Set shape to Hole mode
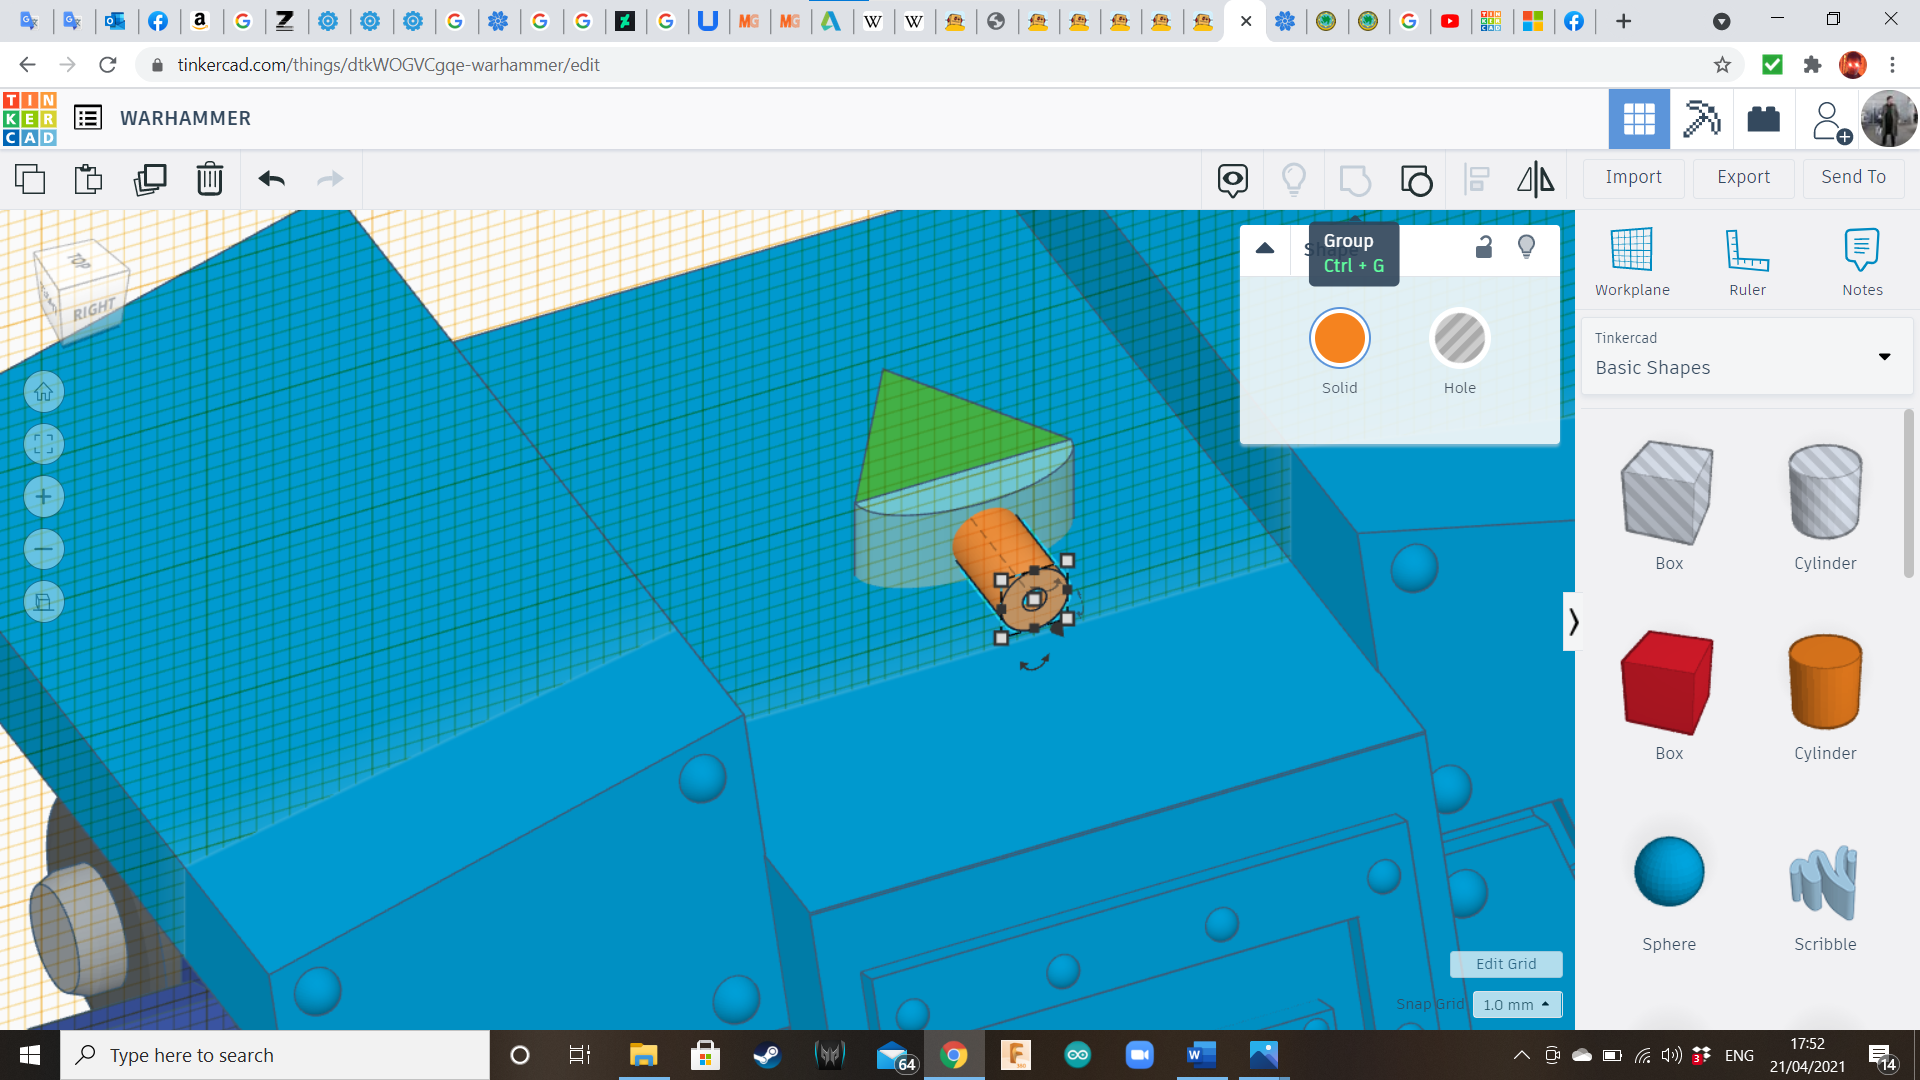The image size is (1920, 1080). pyautogui.click(x=1459, y=339)
